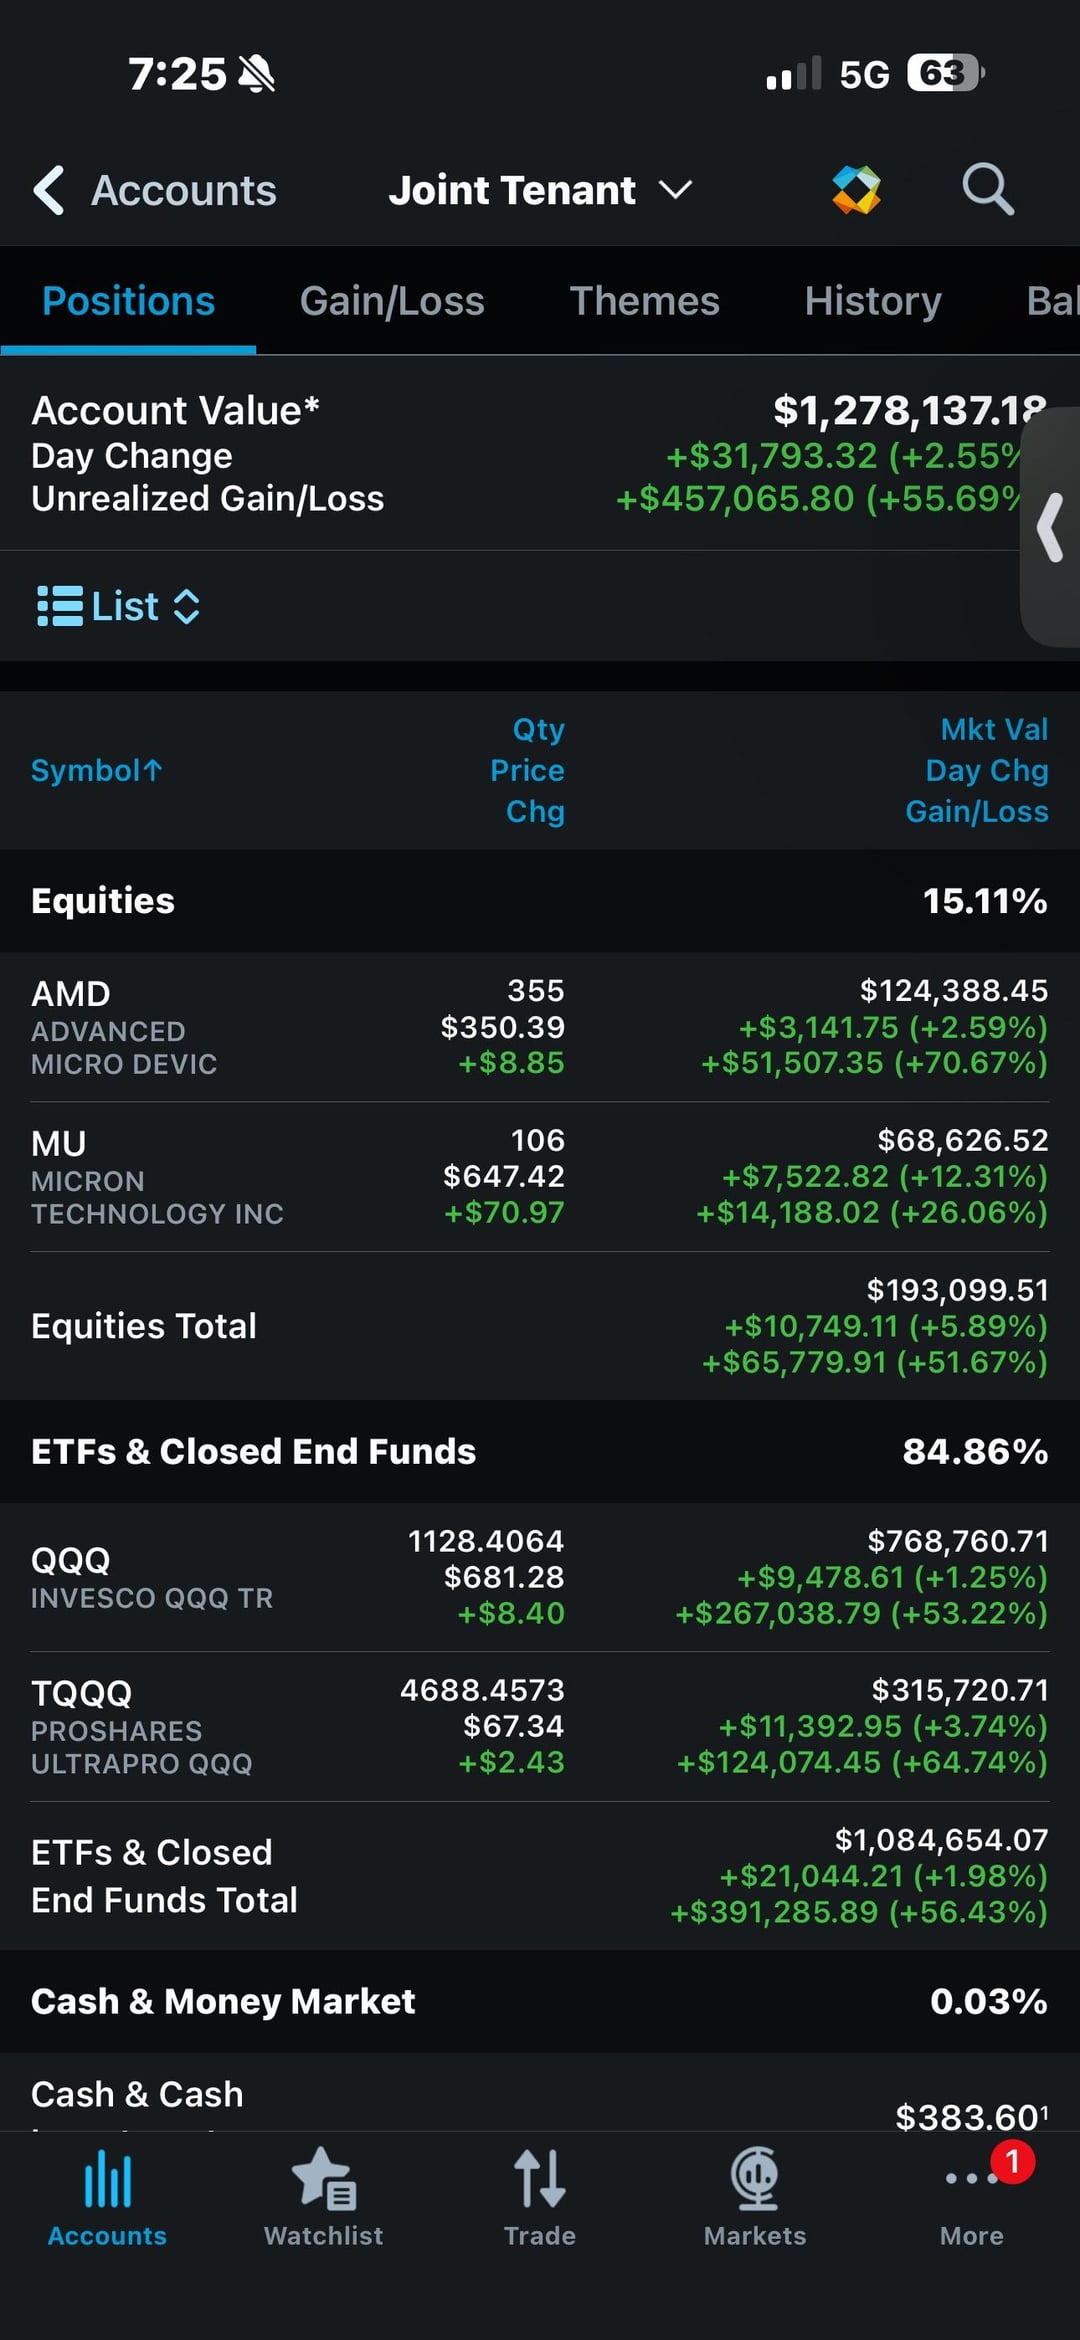Pull out the side panel arrow handle
Screen dimensions: 1080x2340
point(1051,527)
